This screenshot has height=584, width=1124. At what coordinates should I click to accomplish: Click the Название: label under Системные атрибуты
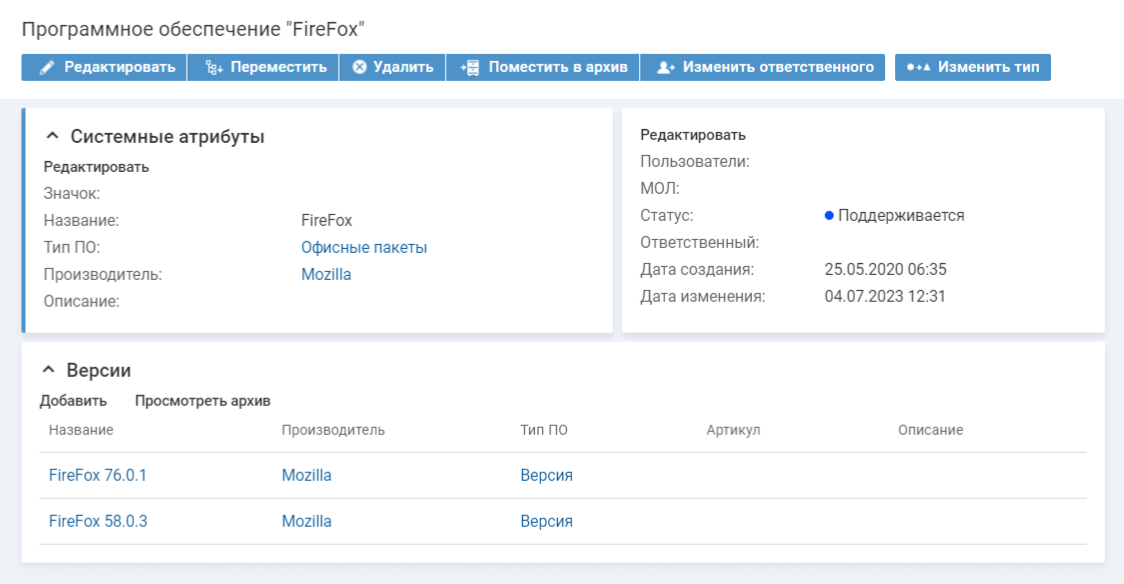pos(81,221)
